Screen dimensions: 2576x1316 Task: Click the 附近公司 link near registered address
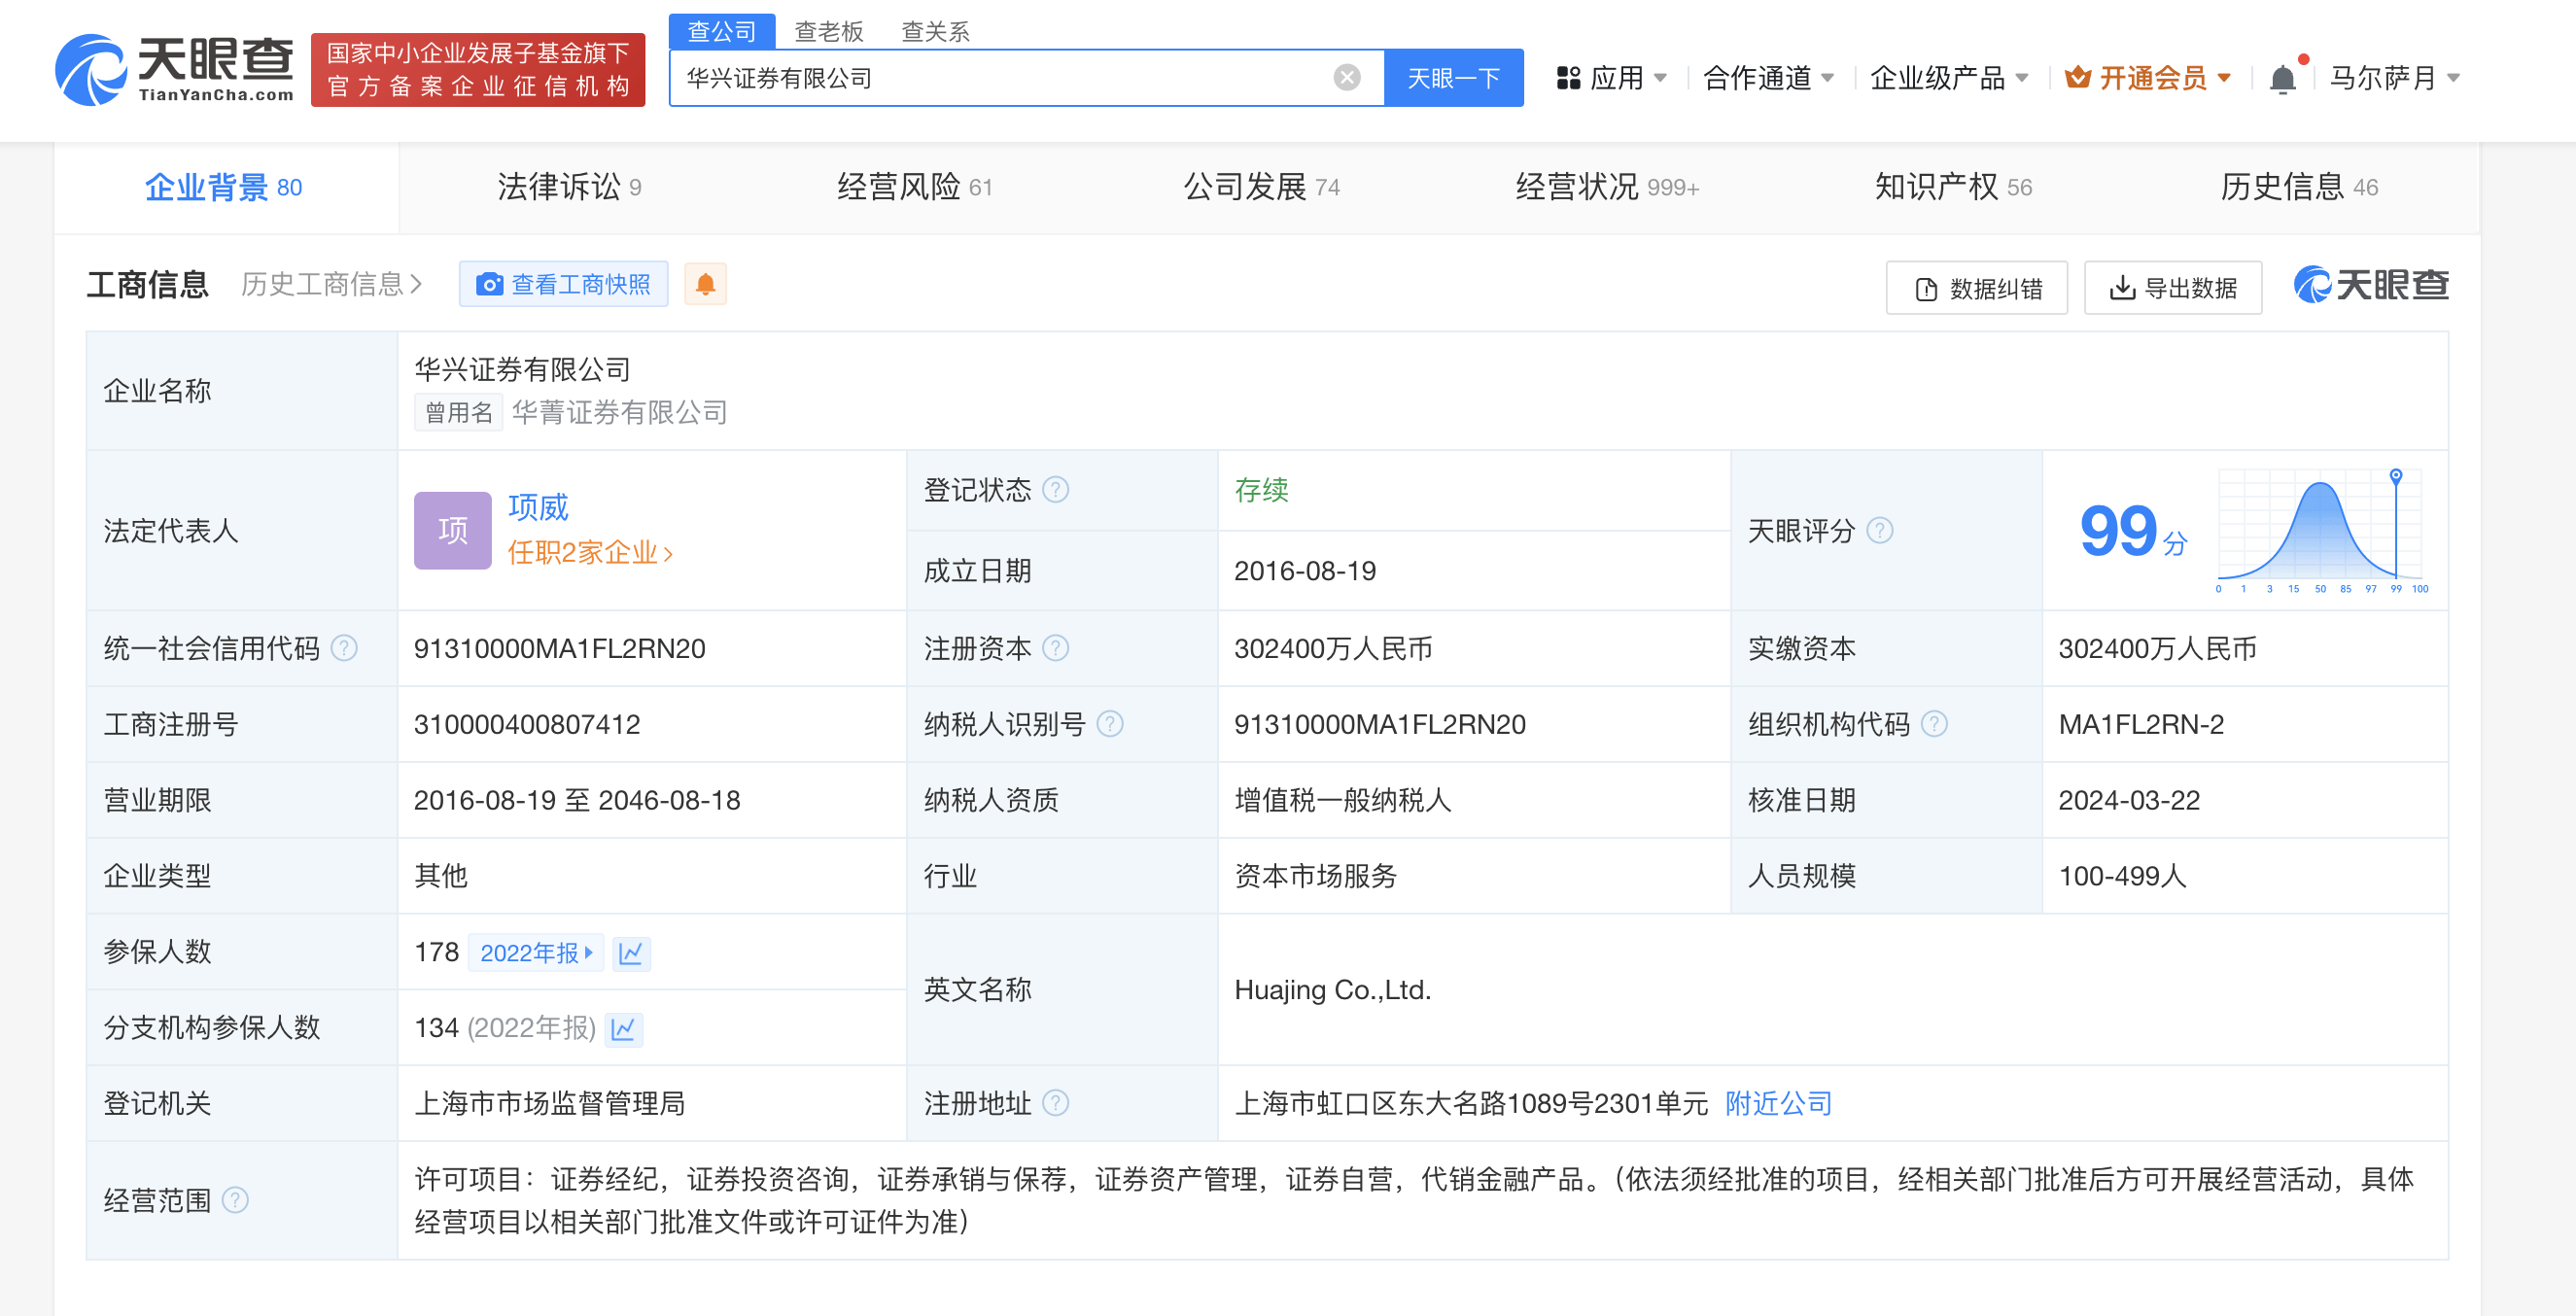click(1777, 1103)
